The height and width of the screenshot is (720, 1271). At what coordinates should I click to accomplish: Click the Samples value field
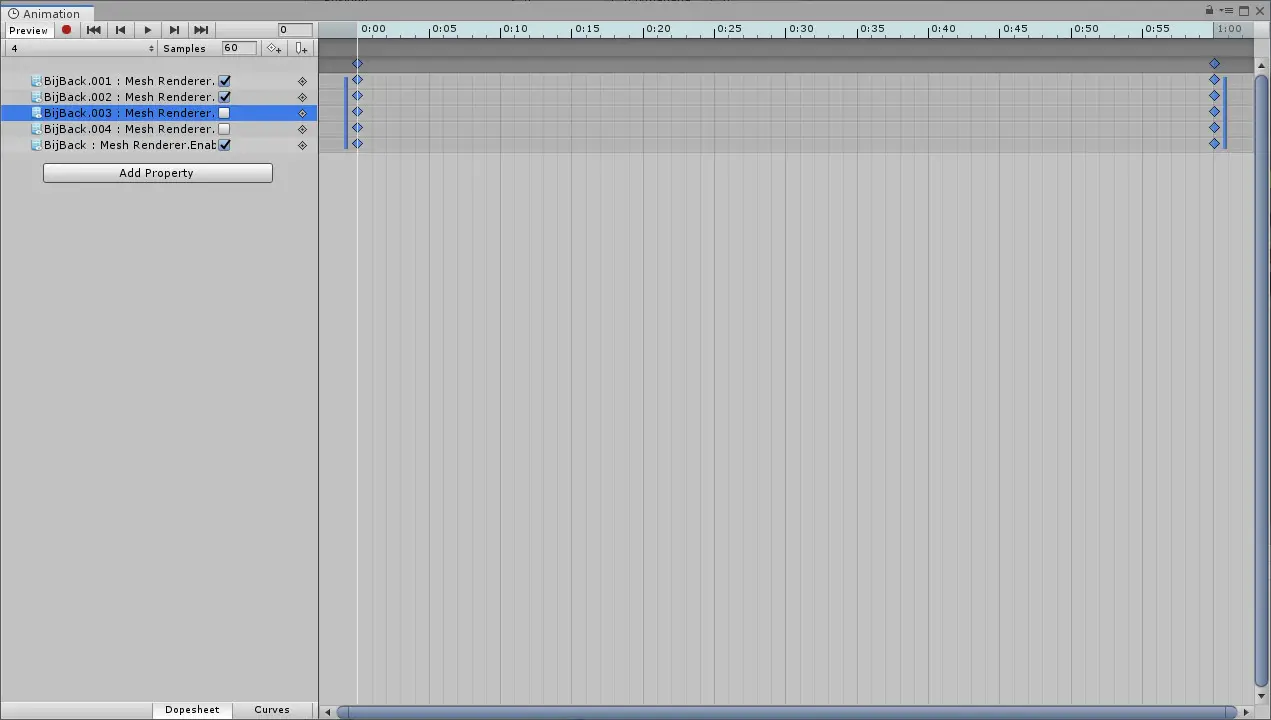(x=238, y=48)
